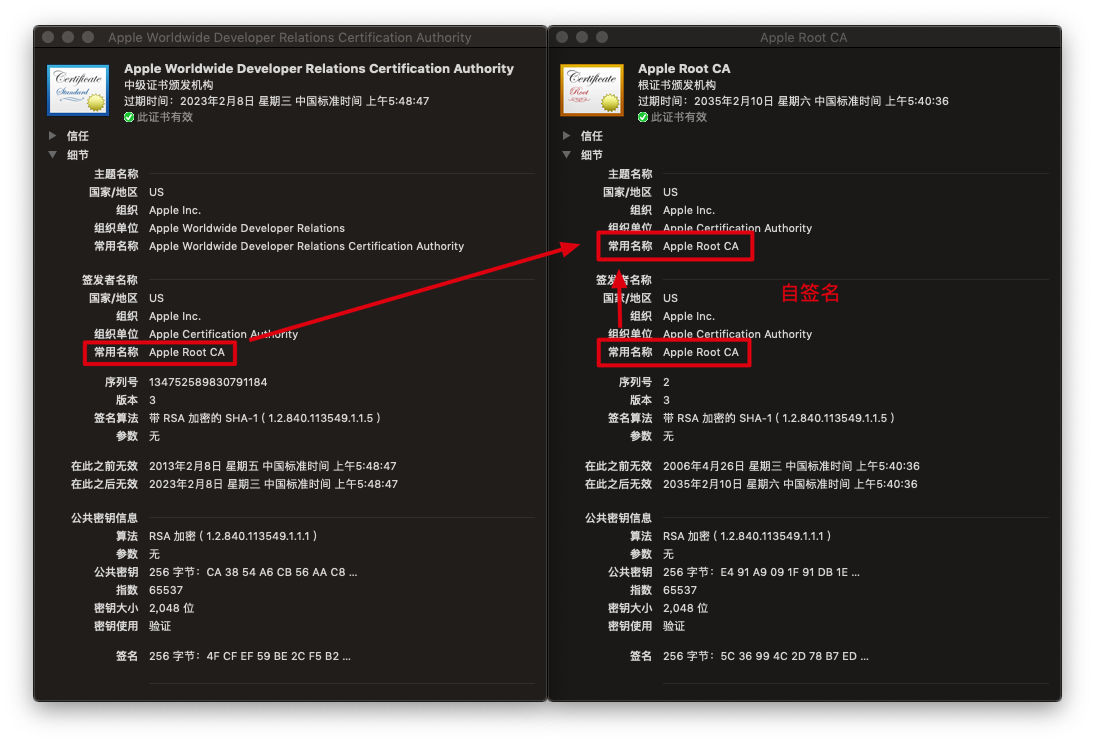
Task: Select SHA-1 signature algorithm in WWDR window
Action: [265, 418]
